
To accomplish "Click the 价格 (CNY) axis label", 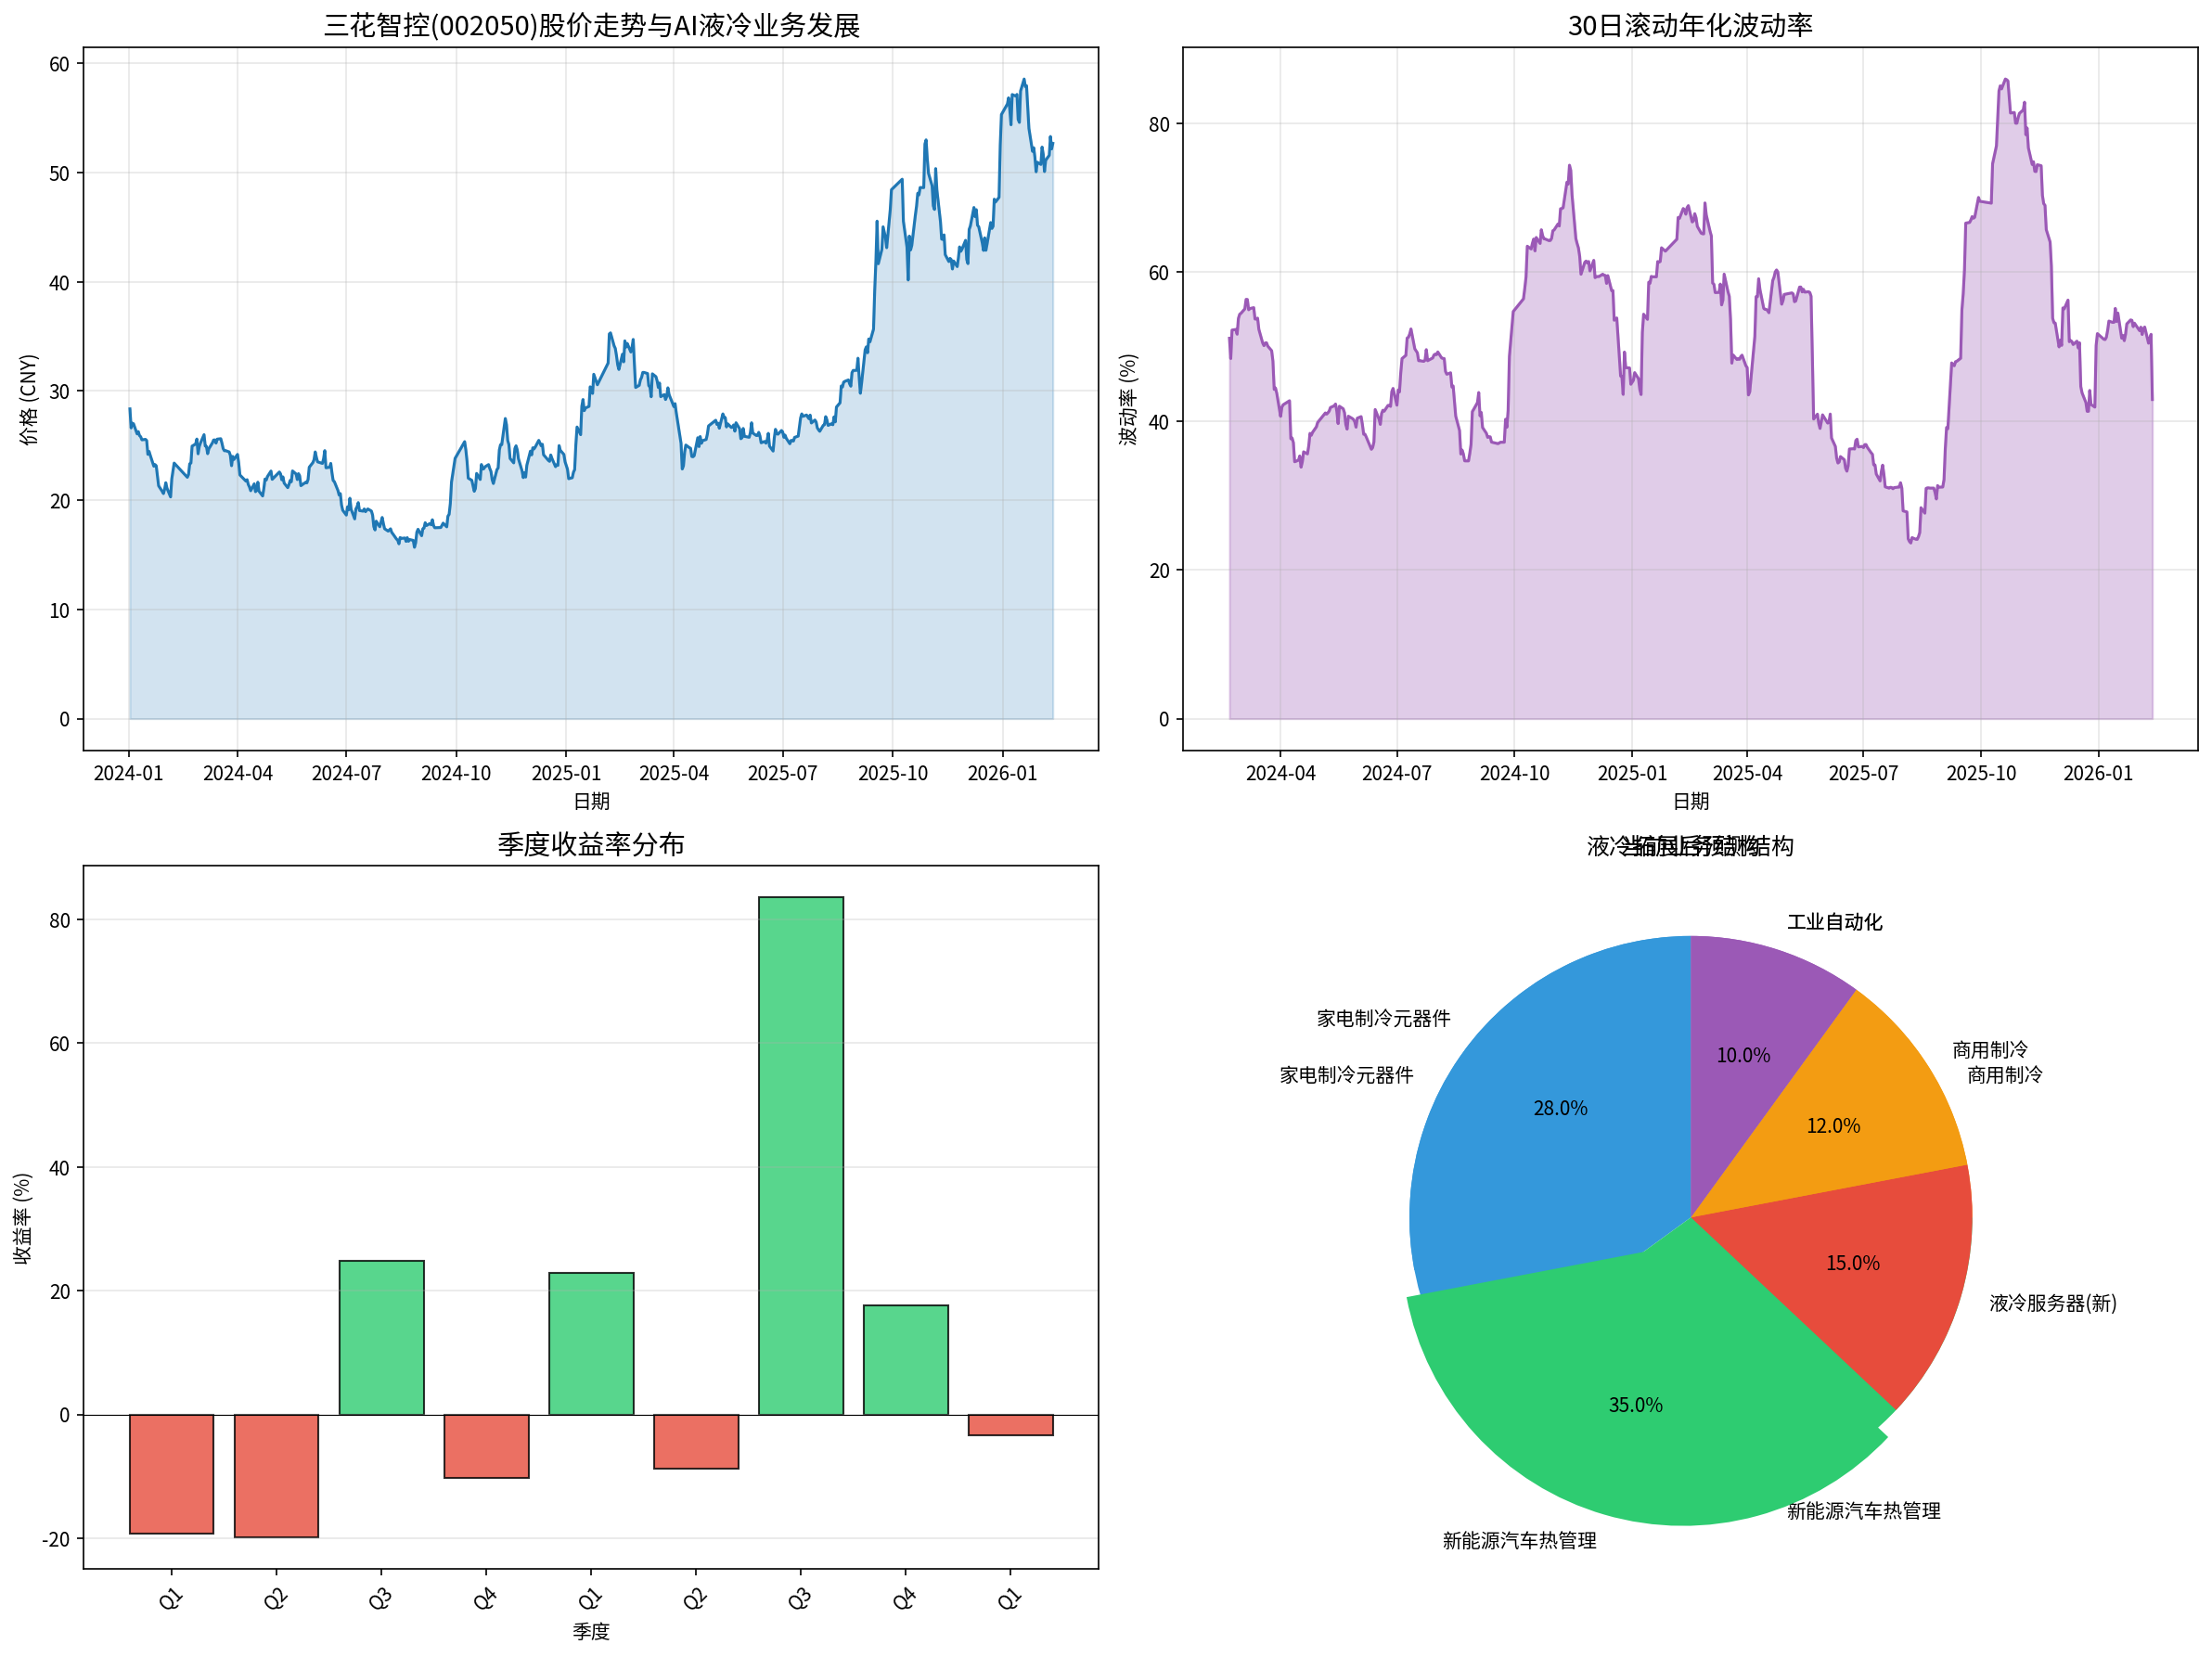I will [28, 399].
